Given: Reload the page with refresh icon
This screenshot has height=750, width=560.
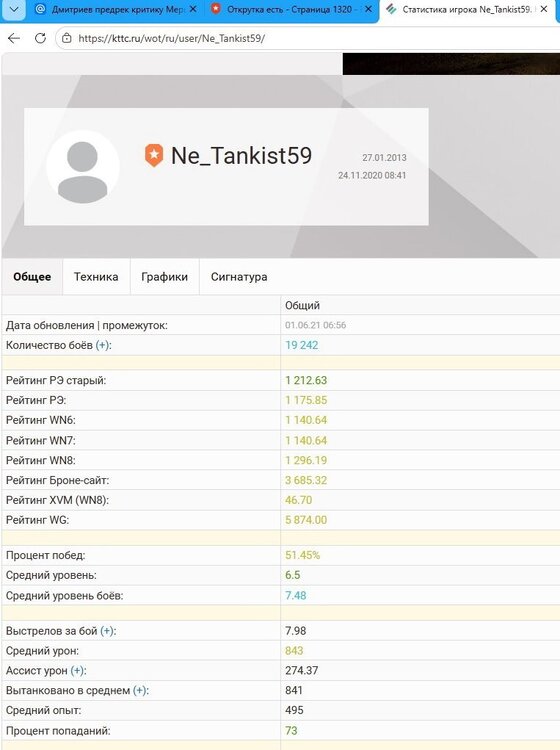Looking at the screenshot, I should (x=40, y=38).
